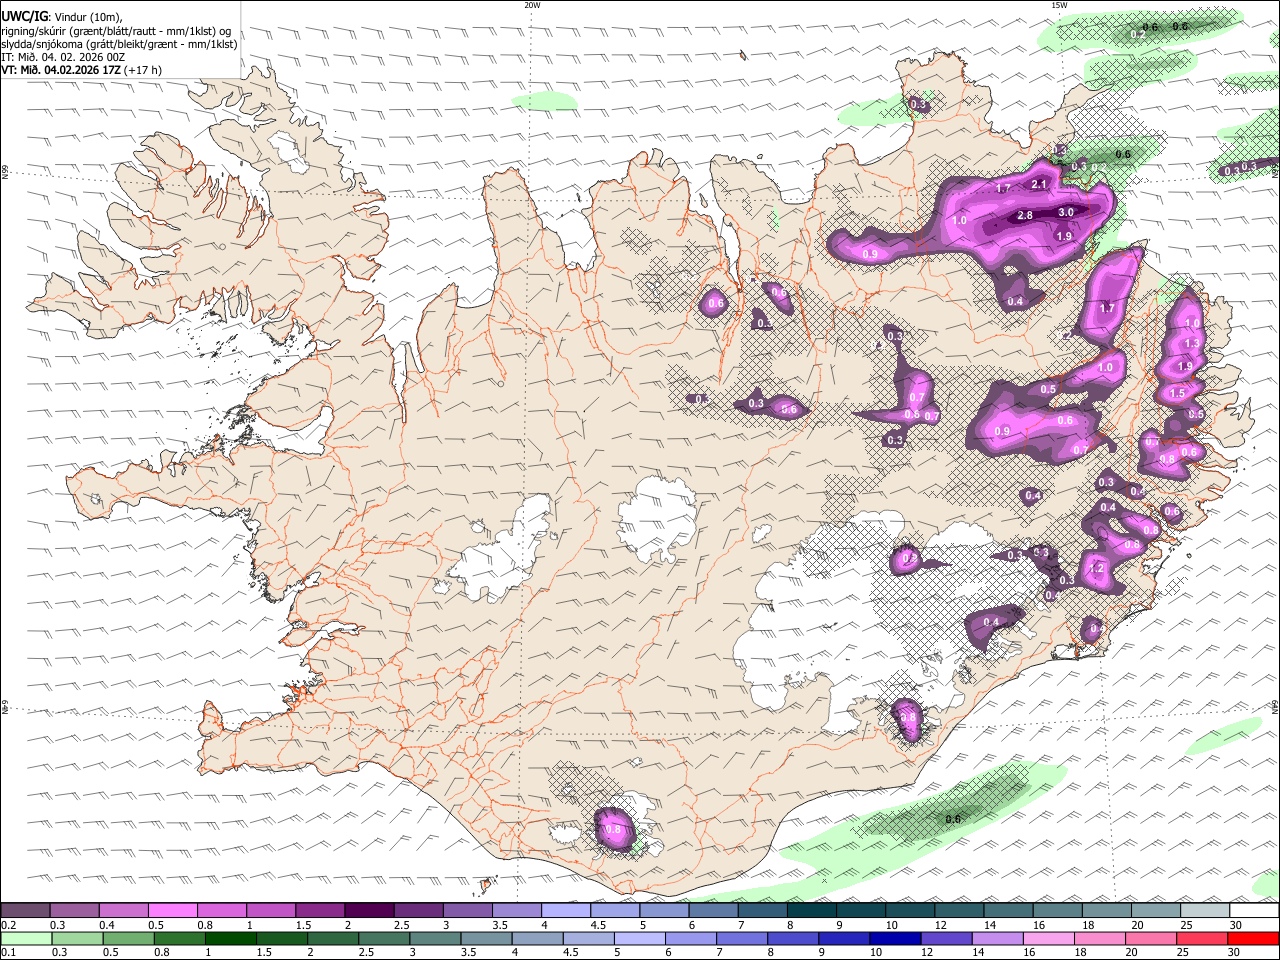Select the dark blue 10 swatch in the lower legend row
1280x960 pixels.
[896, 938]
